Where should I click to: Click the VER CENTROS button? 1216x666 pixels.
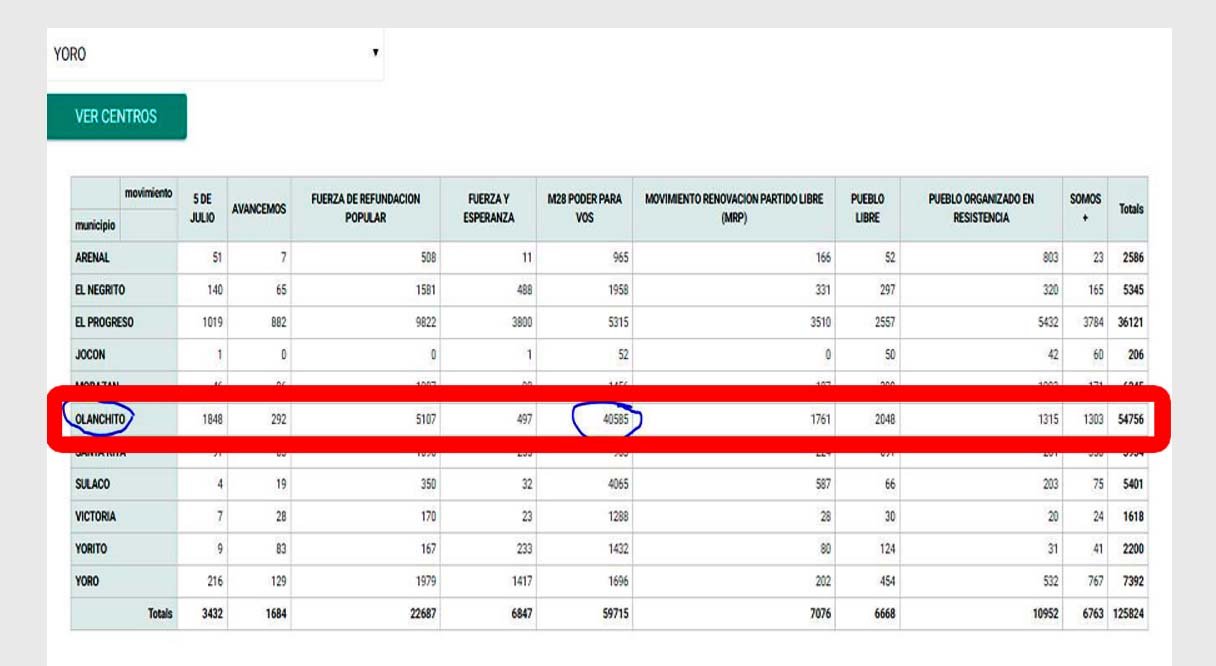116,117
